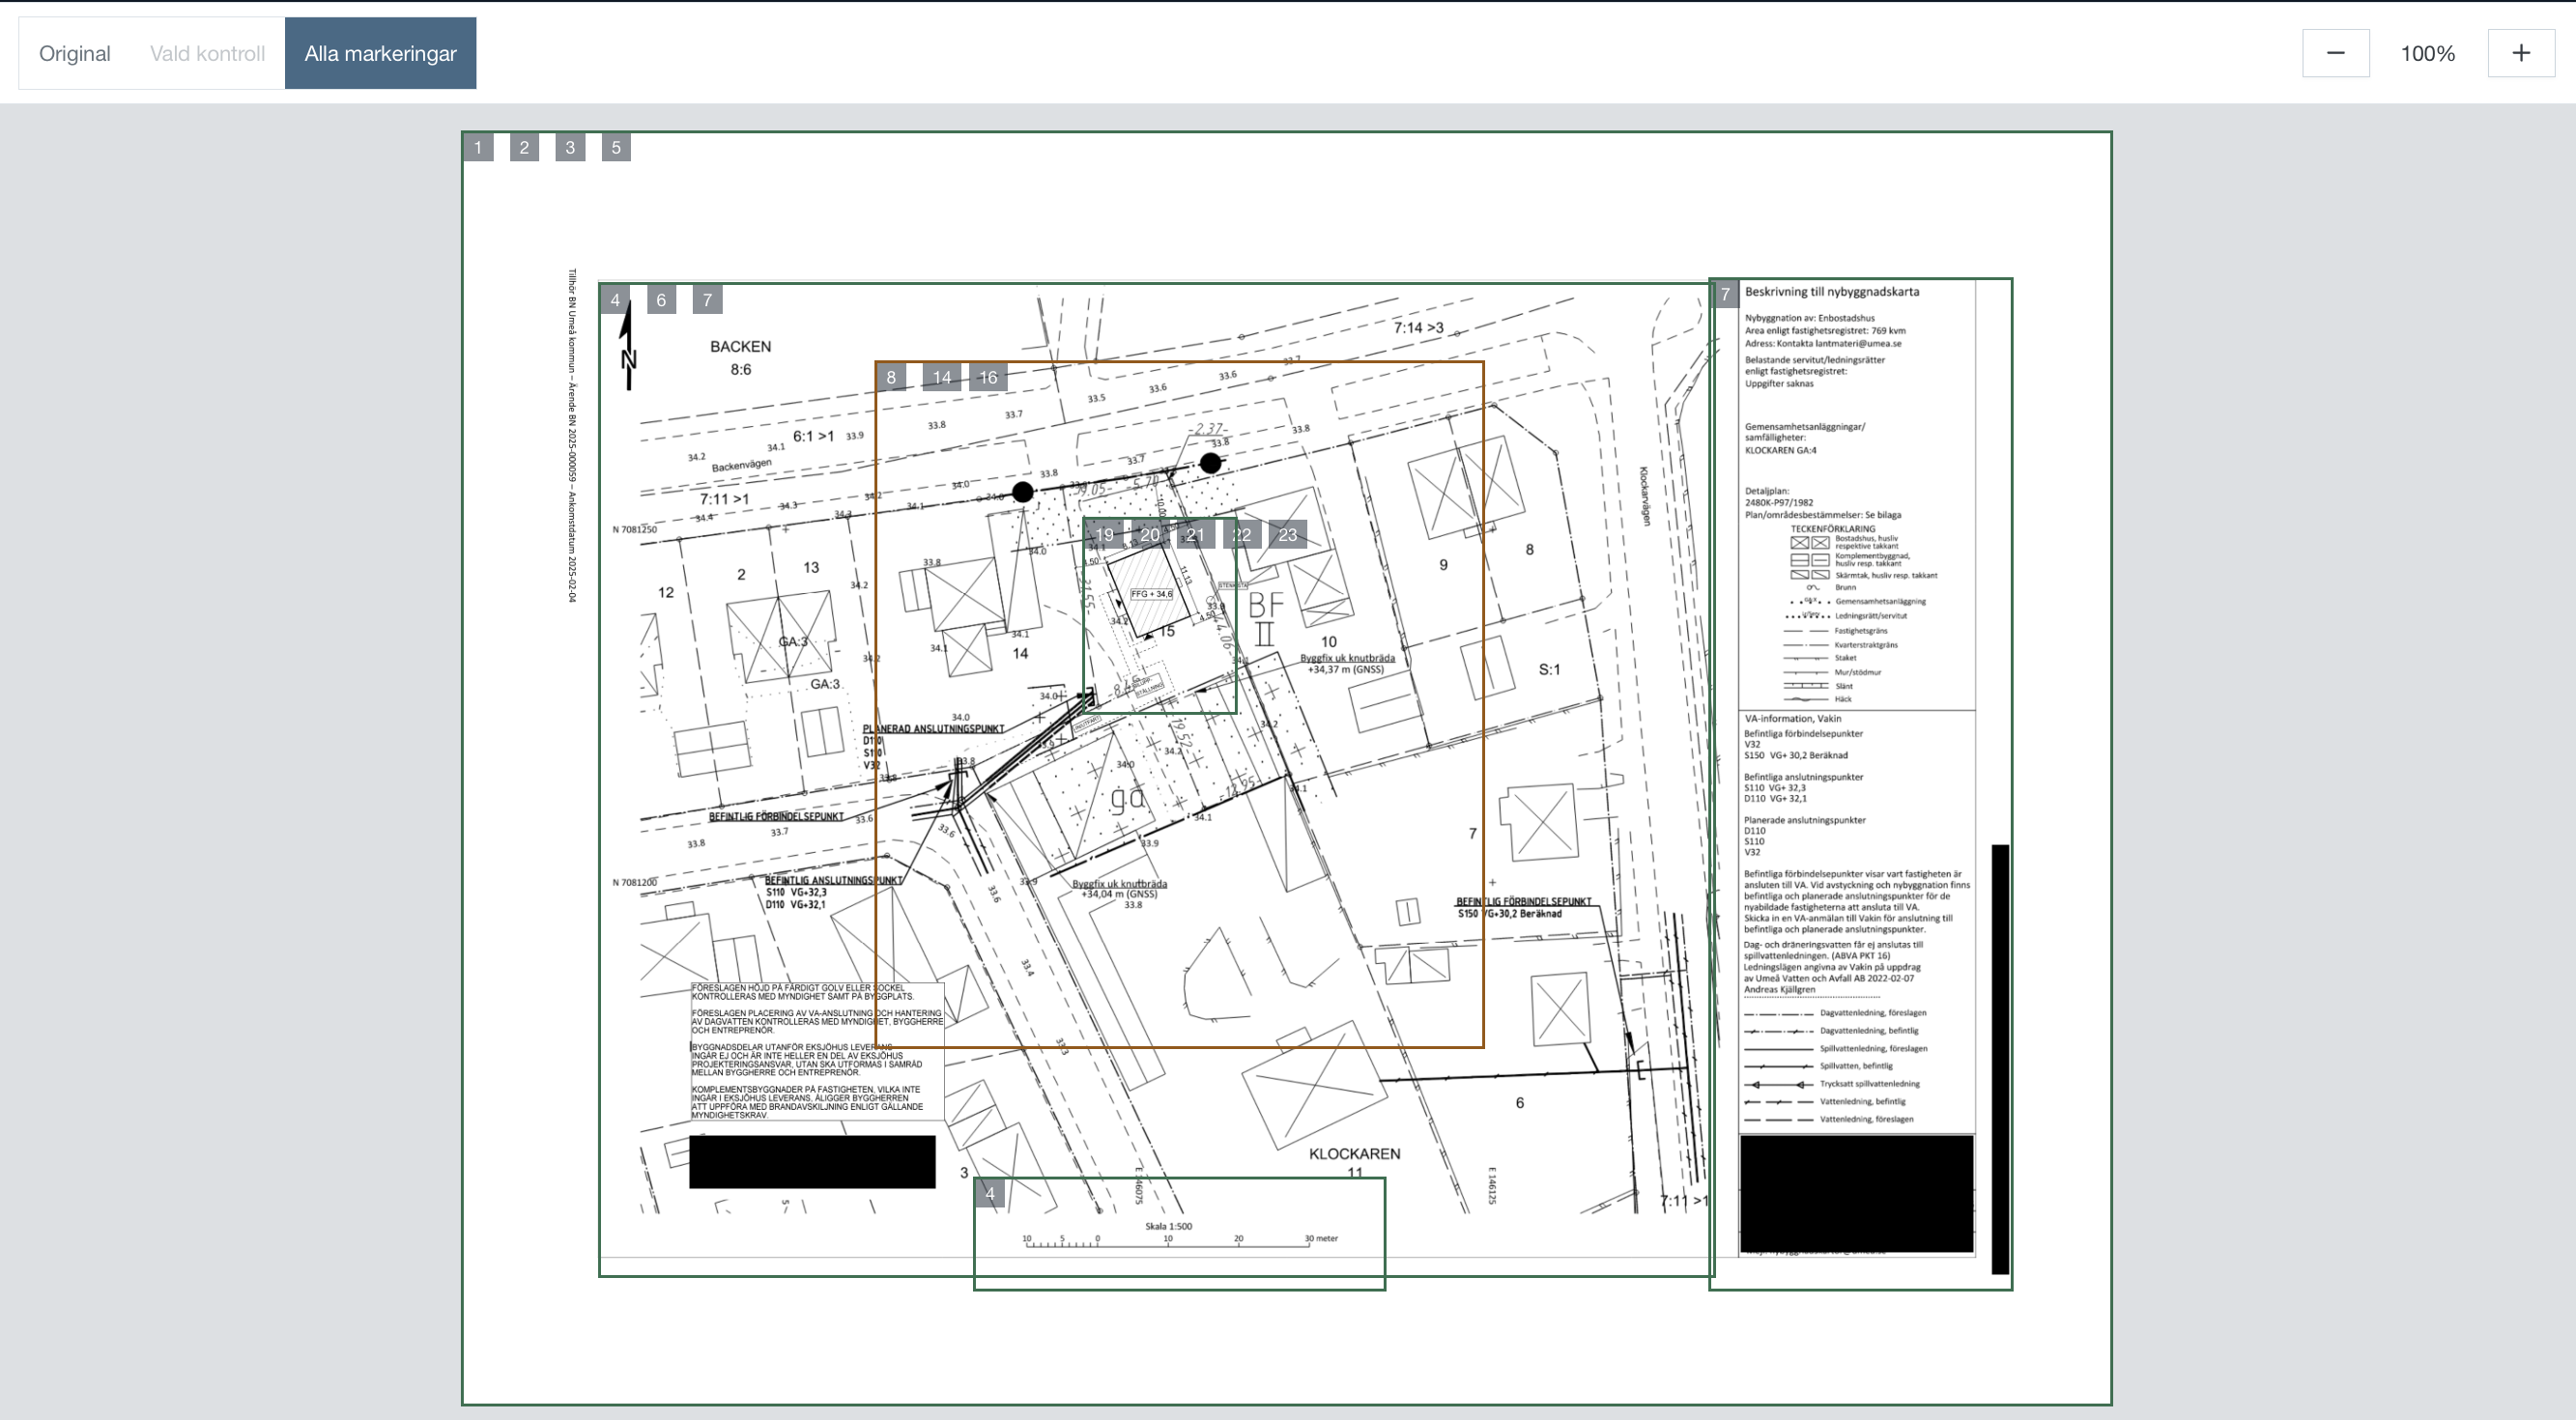Click 'Befintliga anslutningspunkter' heading in VA panel
The height and width of the screenshot is (1420, 2576).
pyautogui.click(x=1804, y=777)
